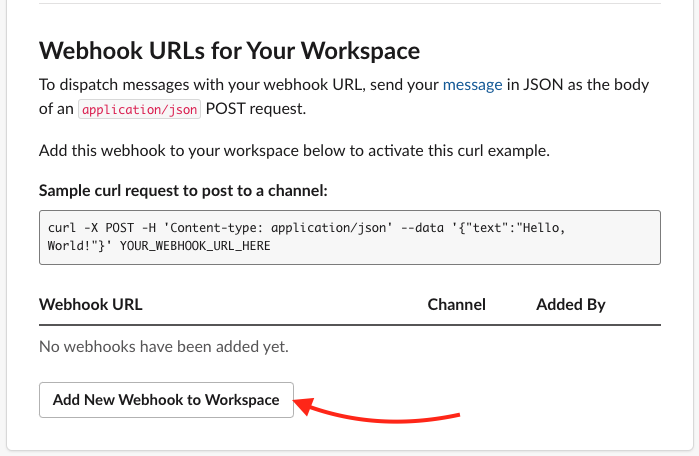Click the Sample curl request to post label

183,191
